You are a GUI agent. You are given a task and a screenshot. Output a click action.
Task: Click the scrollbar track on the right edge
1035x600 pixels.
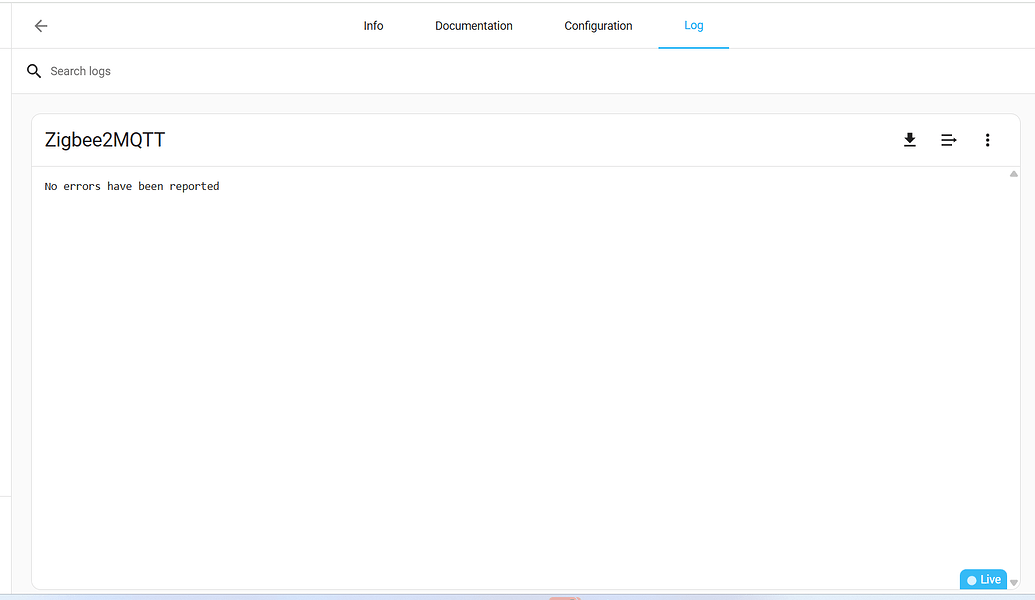1013,380
